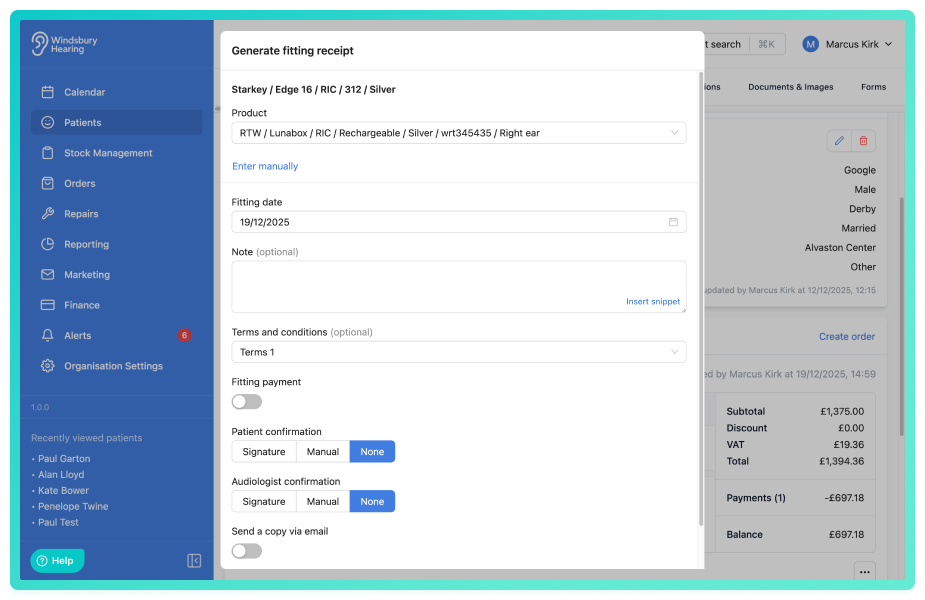Click the Alerts bell icon
The image size is (925, 600).
[x=48, y=335]
